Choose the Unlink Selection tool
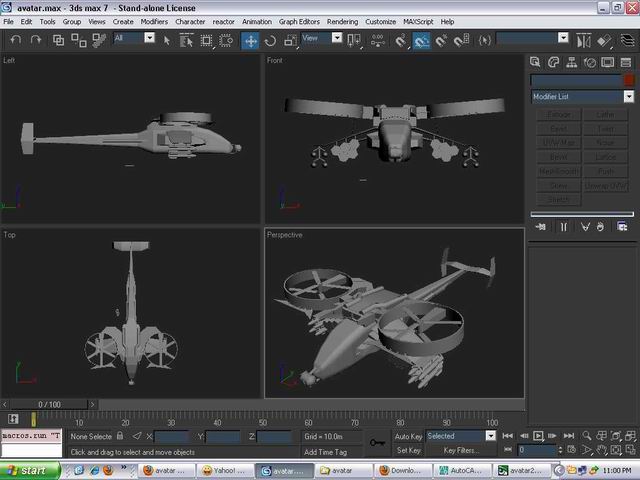The height and width of the screenshot is (480, 640). [78, 40]
